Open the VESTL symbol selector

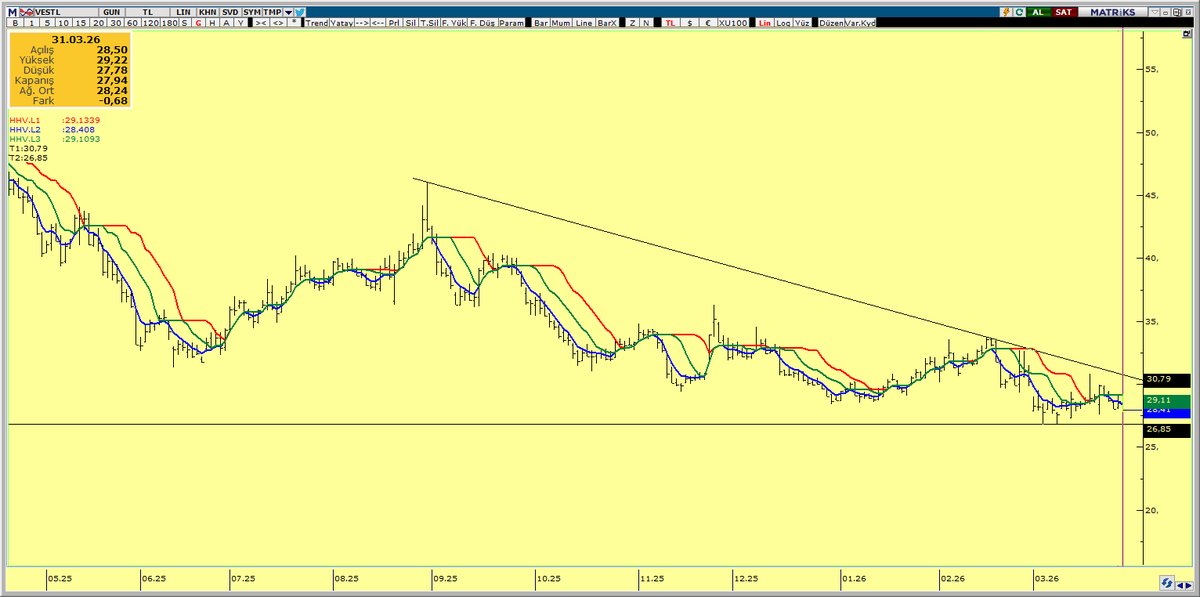click(x=65, y=11)
